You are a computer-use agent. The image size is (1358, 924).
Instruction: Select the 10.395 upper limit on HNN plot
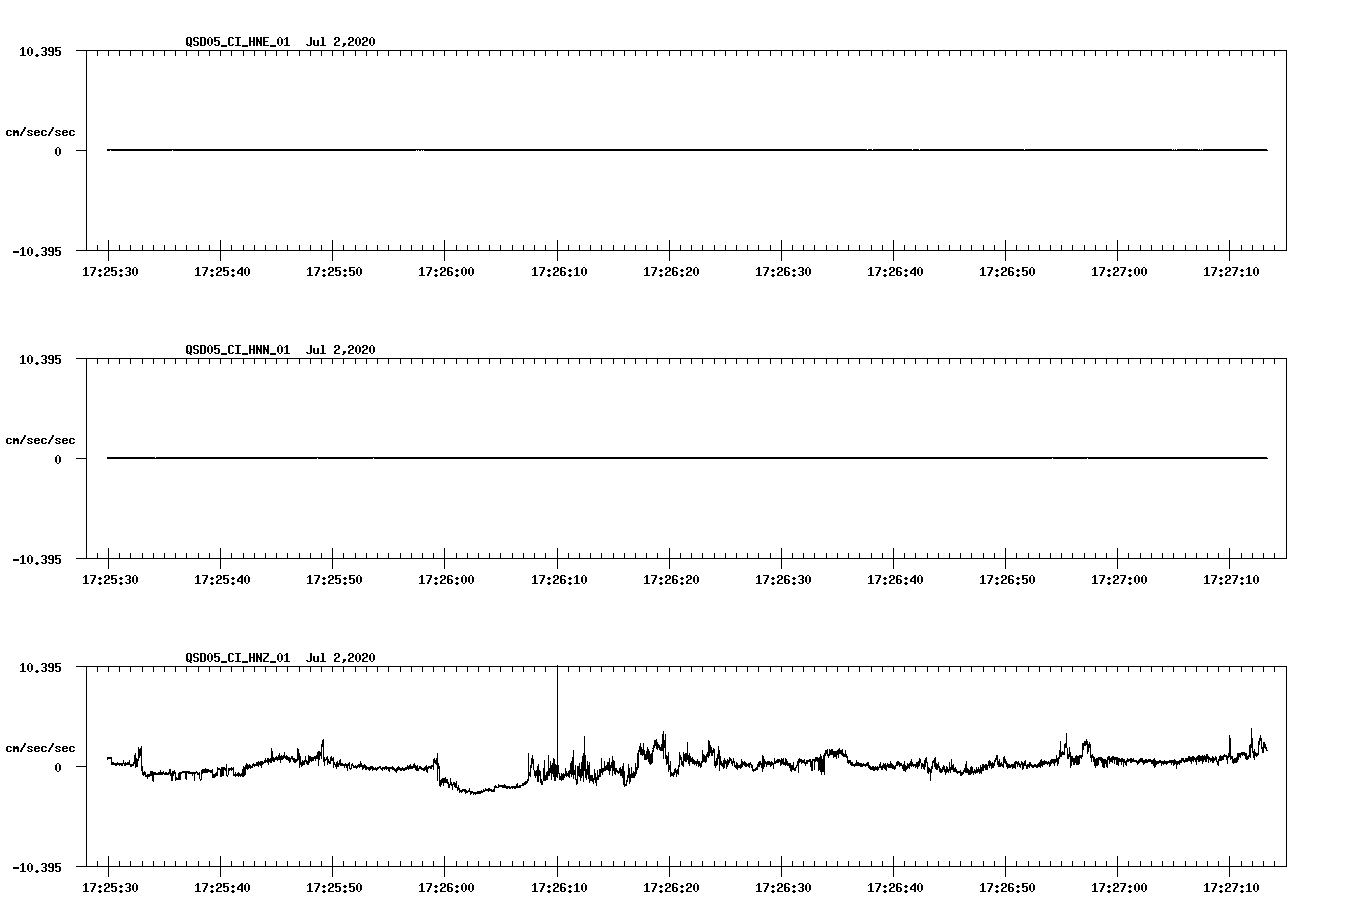[40, 359]
